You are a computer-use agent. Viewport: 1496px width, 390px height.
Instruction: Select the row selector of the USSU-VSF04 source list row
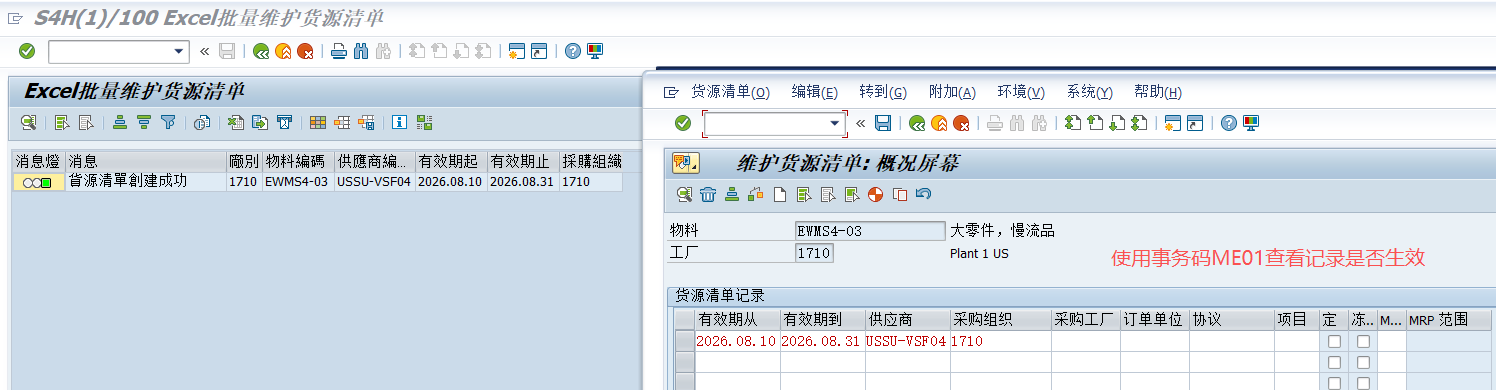click(x=685, y=341)
